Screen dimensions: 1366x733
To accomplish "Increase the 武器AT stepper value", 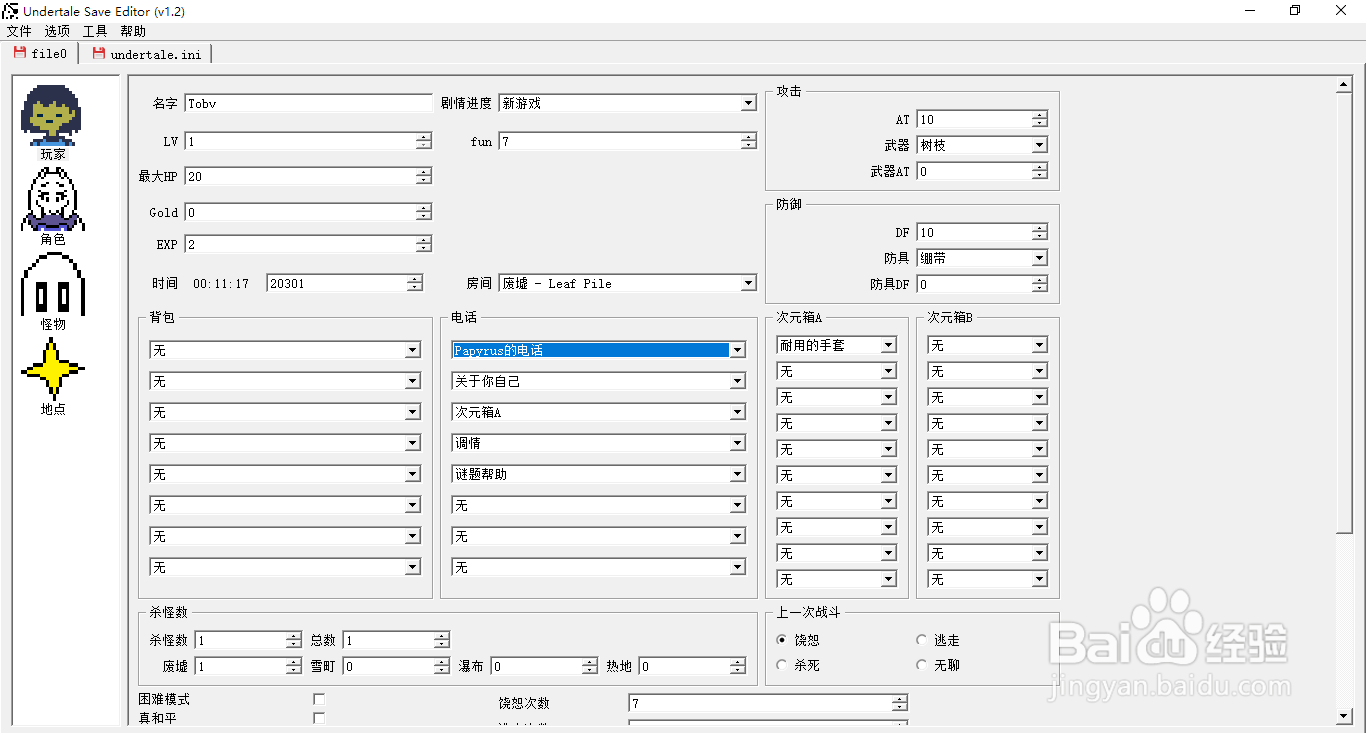I will click(1040, 167).
